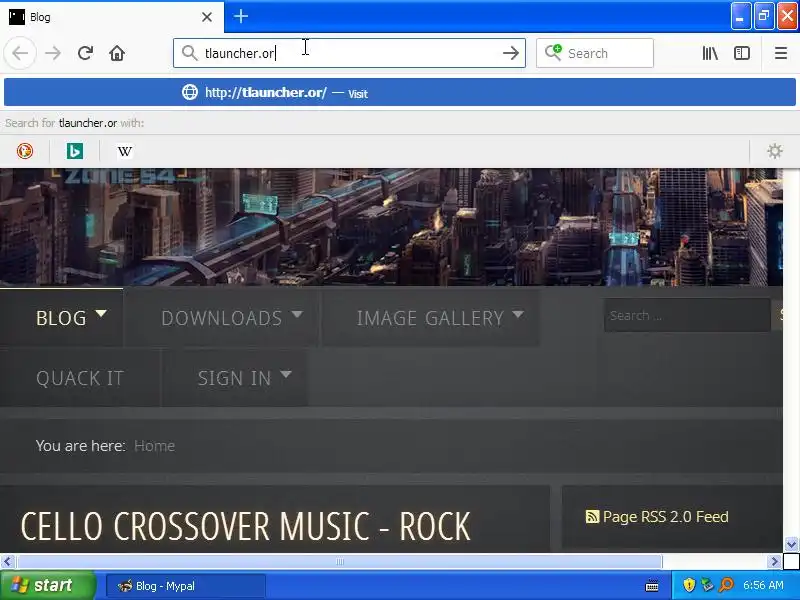Search with Bing engine icon
Viewport: 800px width, 600px height.
click(x=75, y=151)
